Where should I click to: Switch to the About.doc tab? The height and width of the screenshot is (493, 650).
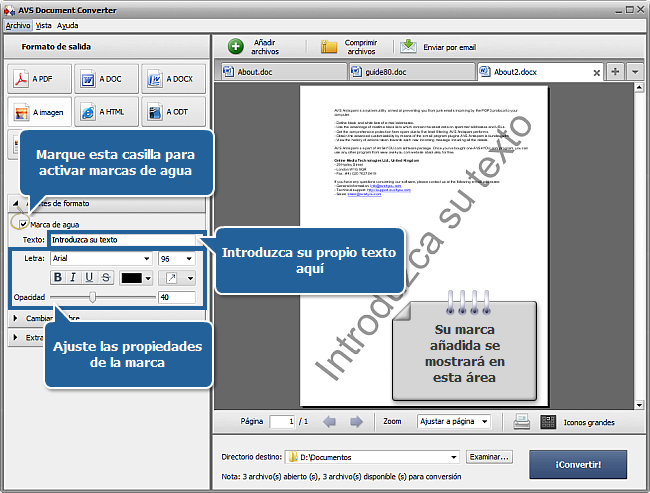coord(282,72)
